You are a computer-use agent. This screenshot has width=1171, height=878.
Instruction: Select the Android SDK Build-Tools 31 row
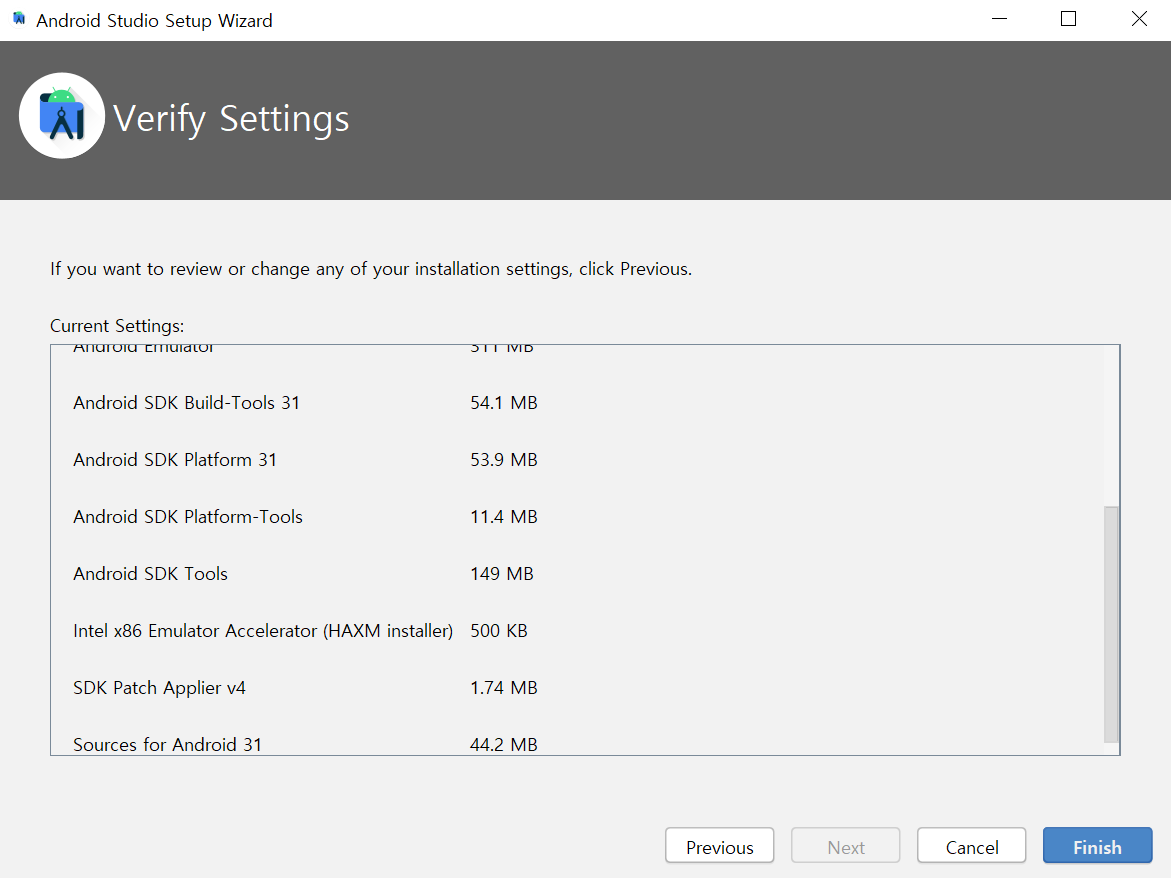(x=305, y=403)
